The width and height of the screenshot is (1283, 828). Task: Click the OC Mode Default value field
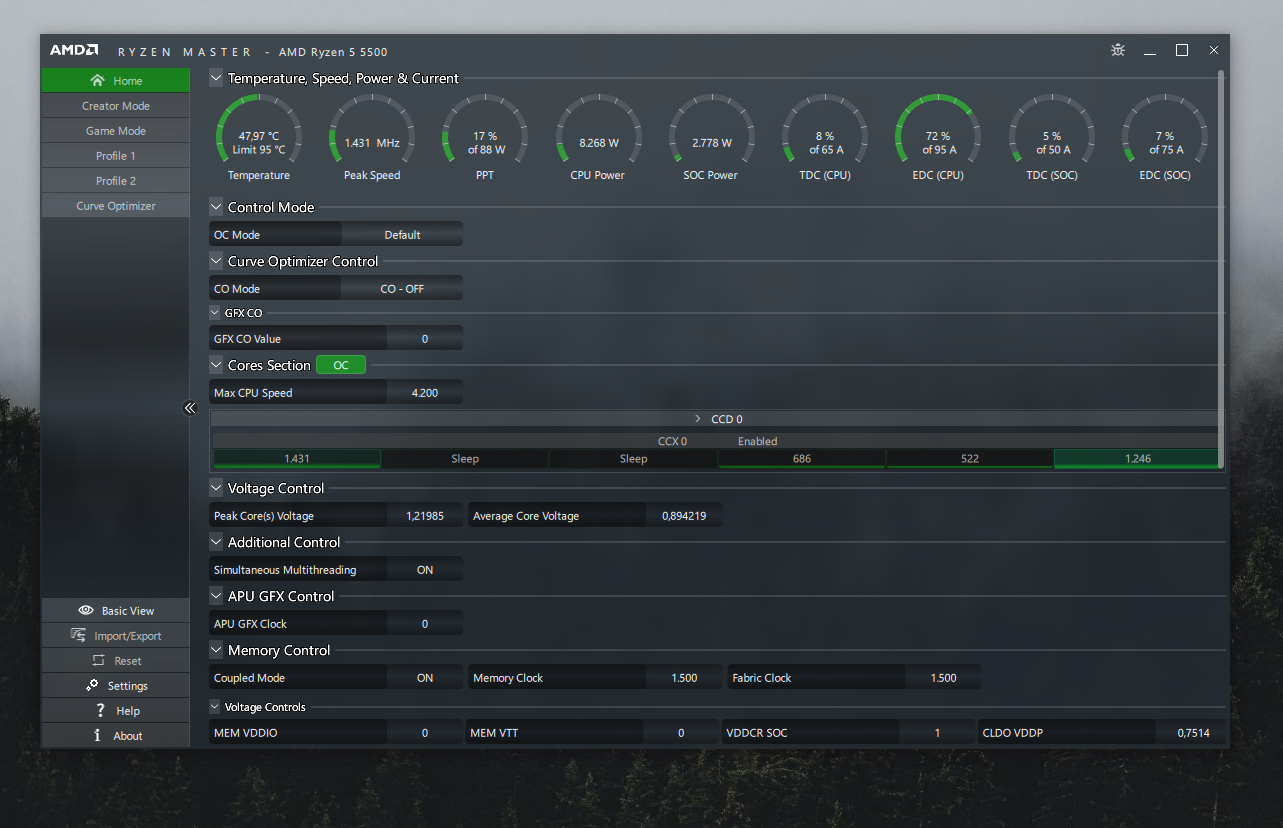[402, 234]
